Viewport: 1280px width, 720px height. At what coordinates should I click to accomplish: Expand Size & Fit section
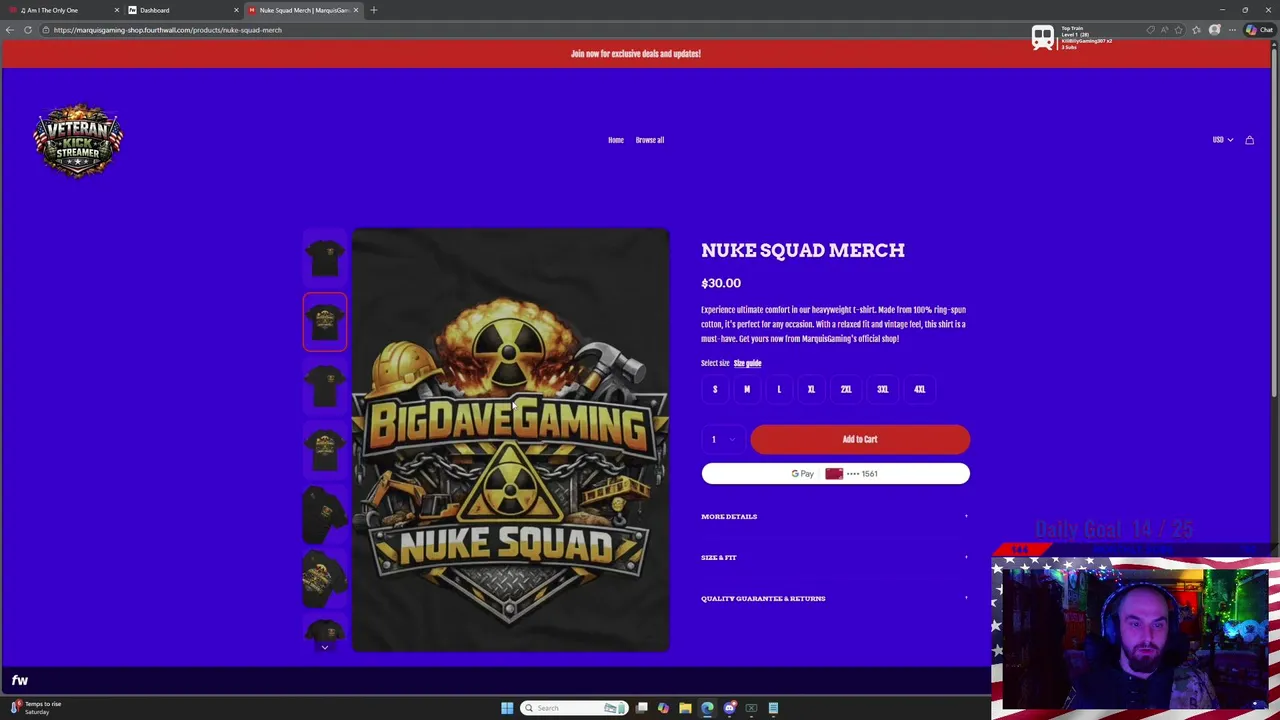(x=835, y=557)
